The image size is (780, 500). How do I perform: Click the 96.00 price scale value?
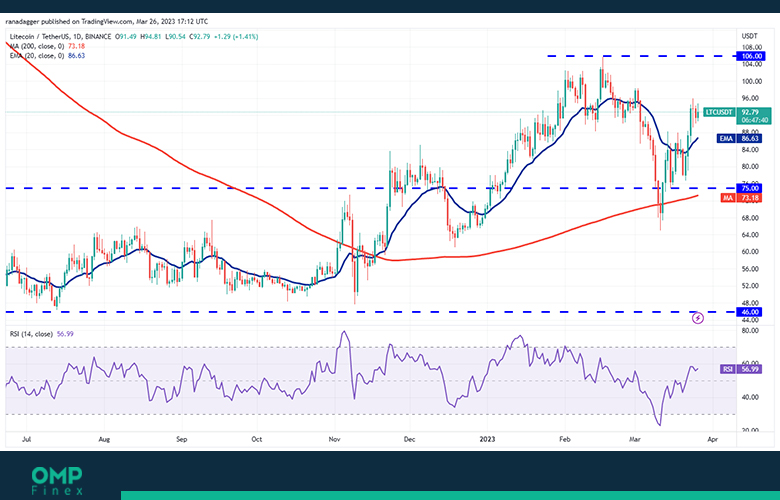[752, 98]
